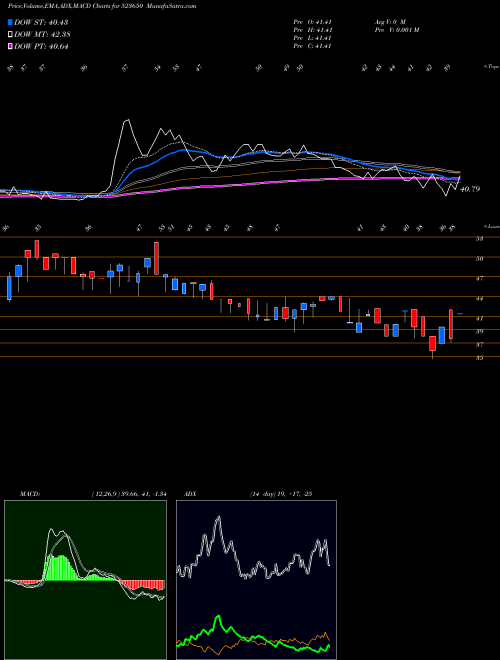This screenshot has width=500, height=660.
Task: Click the magenta DOW PT legend swatch
Action: click(10, 46)
